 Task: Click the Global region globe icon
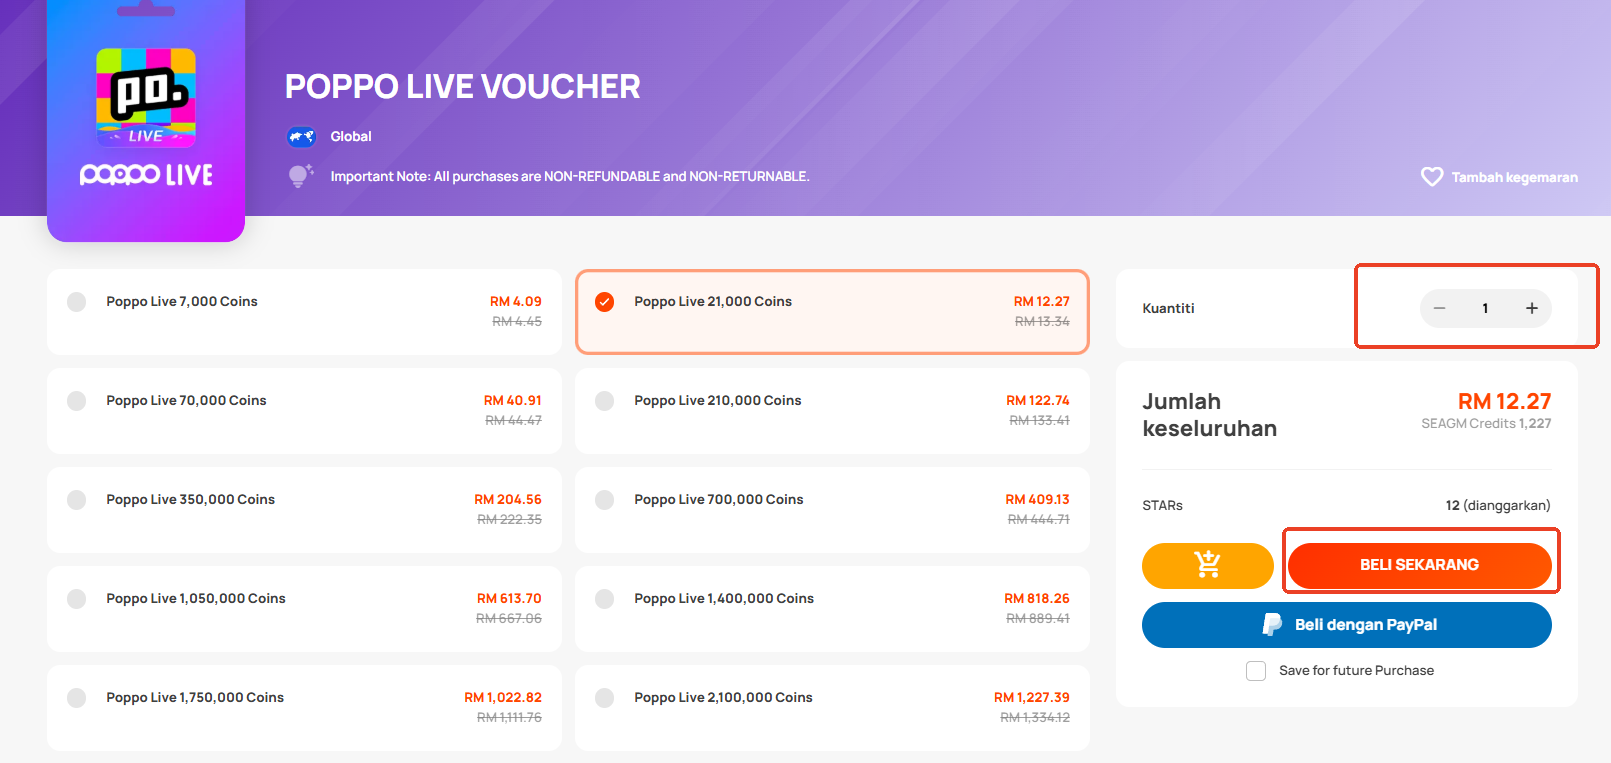click(301, 137)
